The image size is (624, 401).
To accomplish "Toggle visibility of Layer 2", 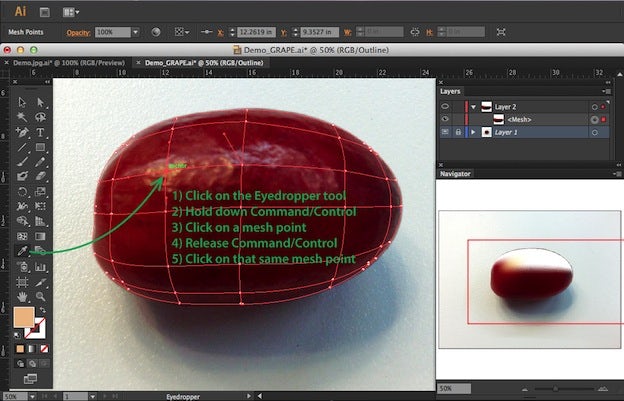I will [445, 106].
